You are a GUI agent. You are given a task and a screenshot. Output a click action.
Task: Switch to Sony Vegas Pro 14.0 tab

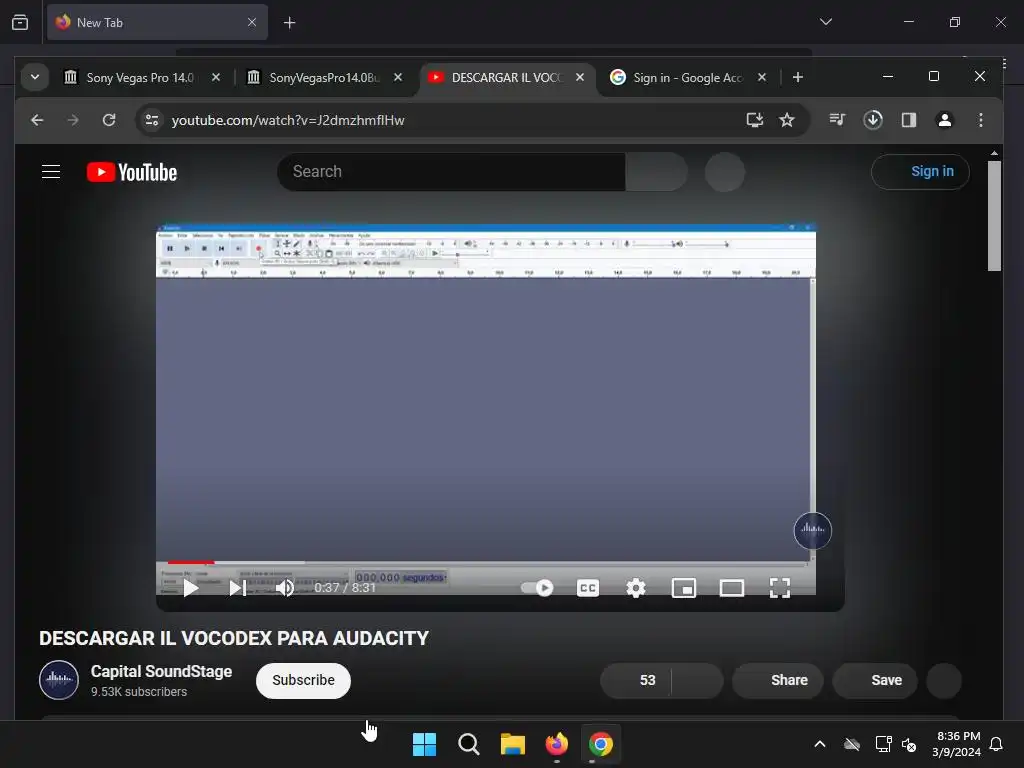coord(142,78)
